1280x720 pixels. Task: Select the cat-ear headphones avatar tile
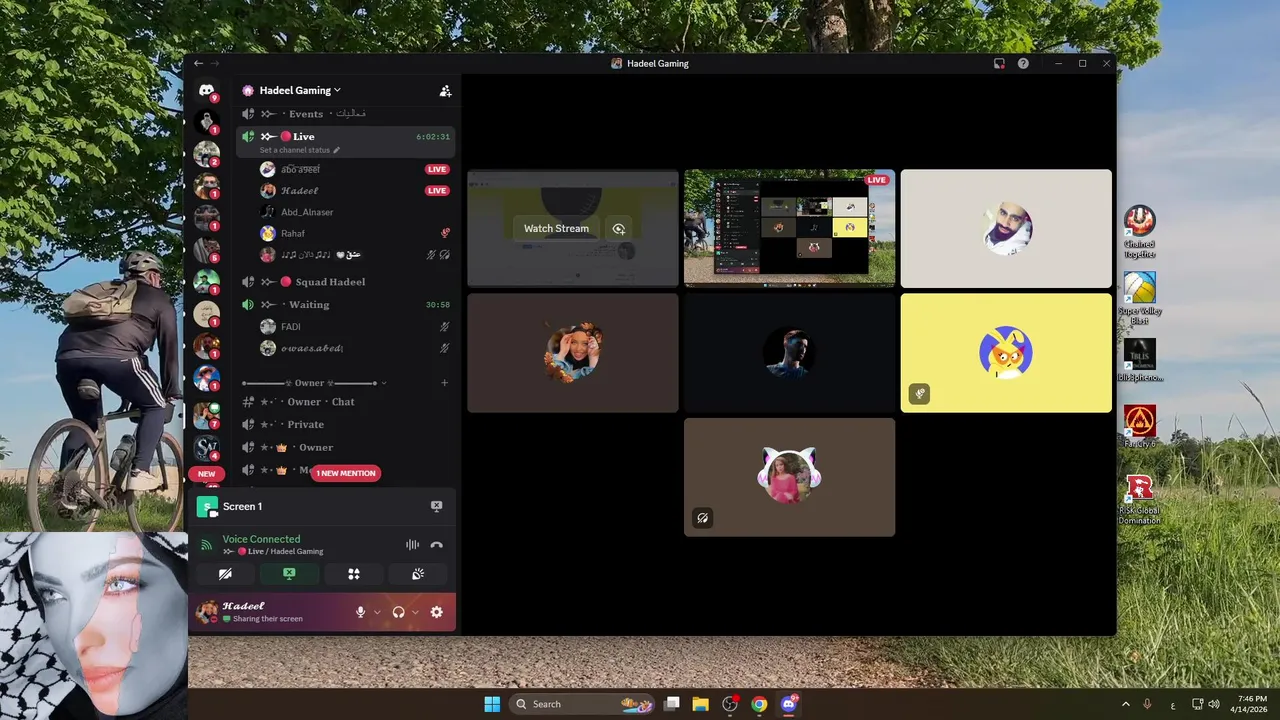point(789,477)
